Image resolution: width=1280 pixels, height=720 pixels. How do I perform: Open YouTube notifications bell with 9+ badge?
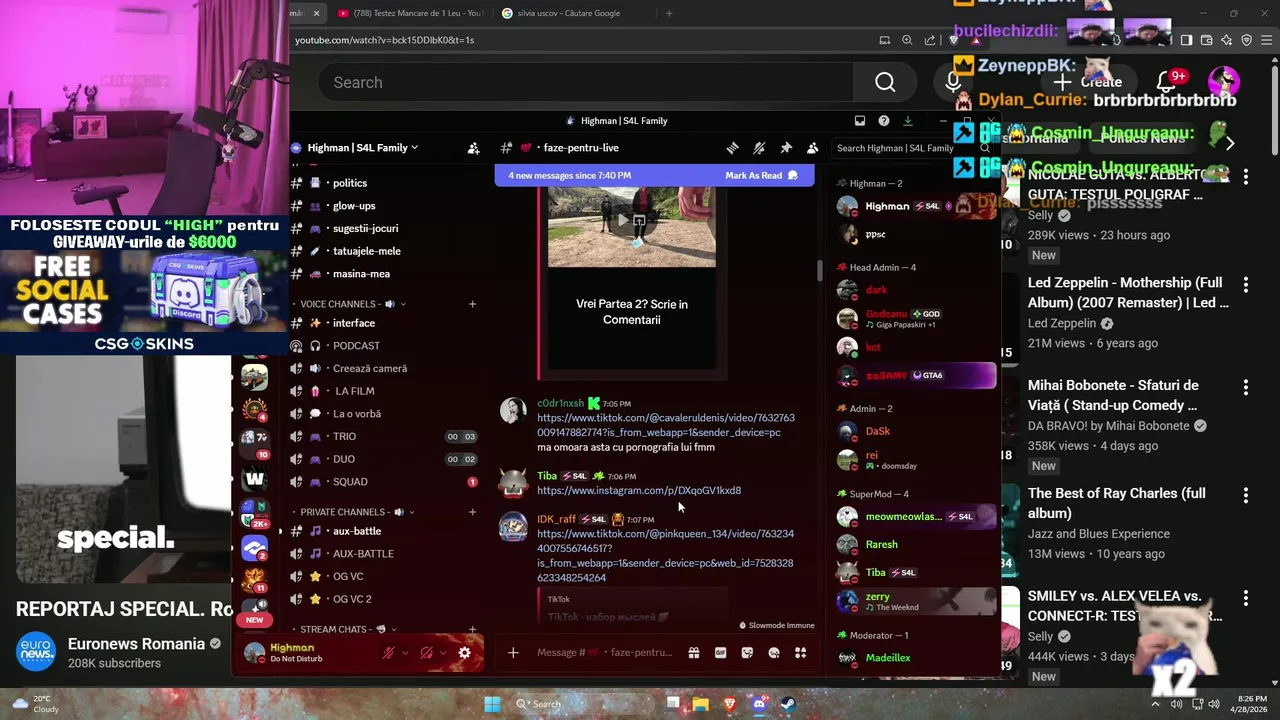pyautogui.click(x=1166, y=82)
